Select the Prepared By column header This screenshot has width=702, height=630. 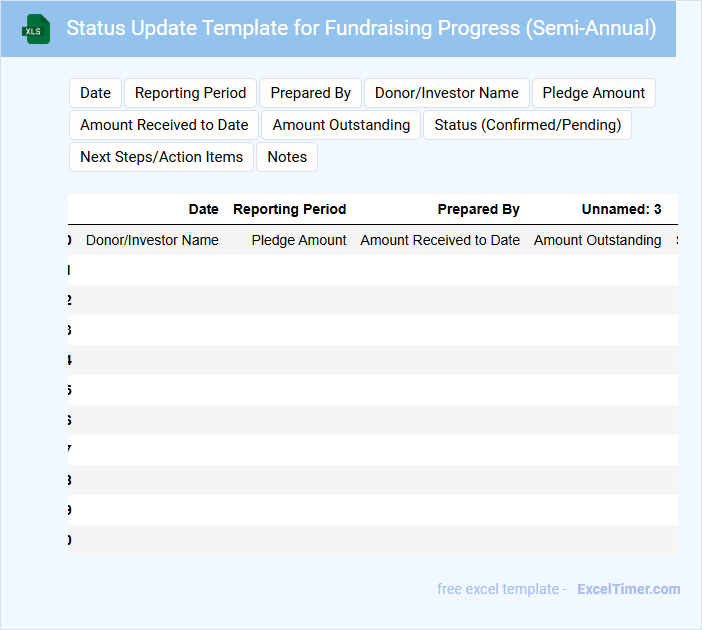pos(478,209)
